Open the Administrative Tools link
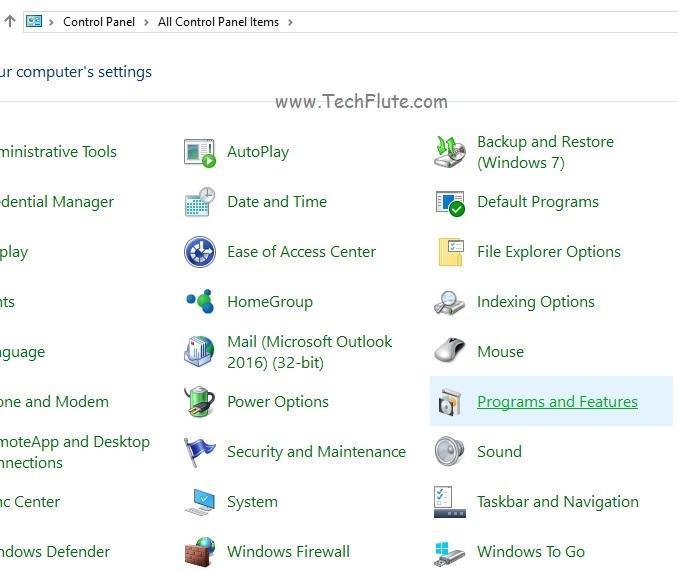This screenshot has height=570, width=678. pos(58,152)
